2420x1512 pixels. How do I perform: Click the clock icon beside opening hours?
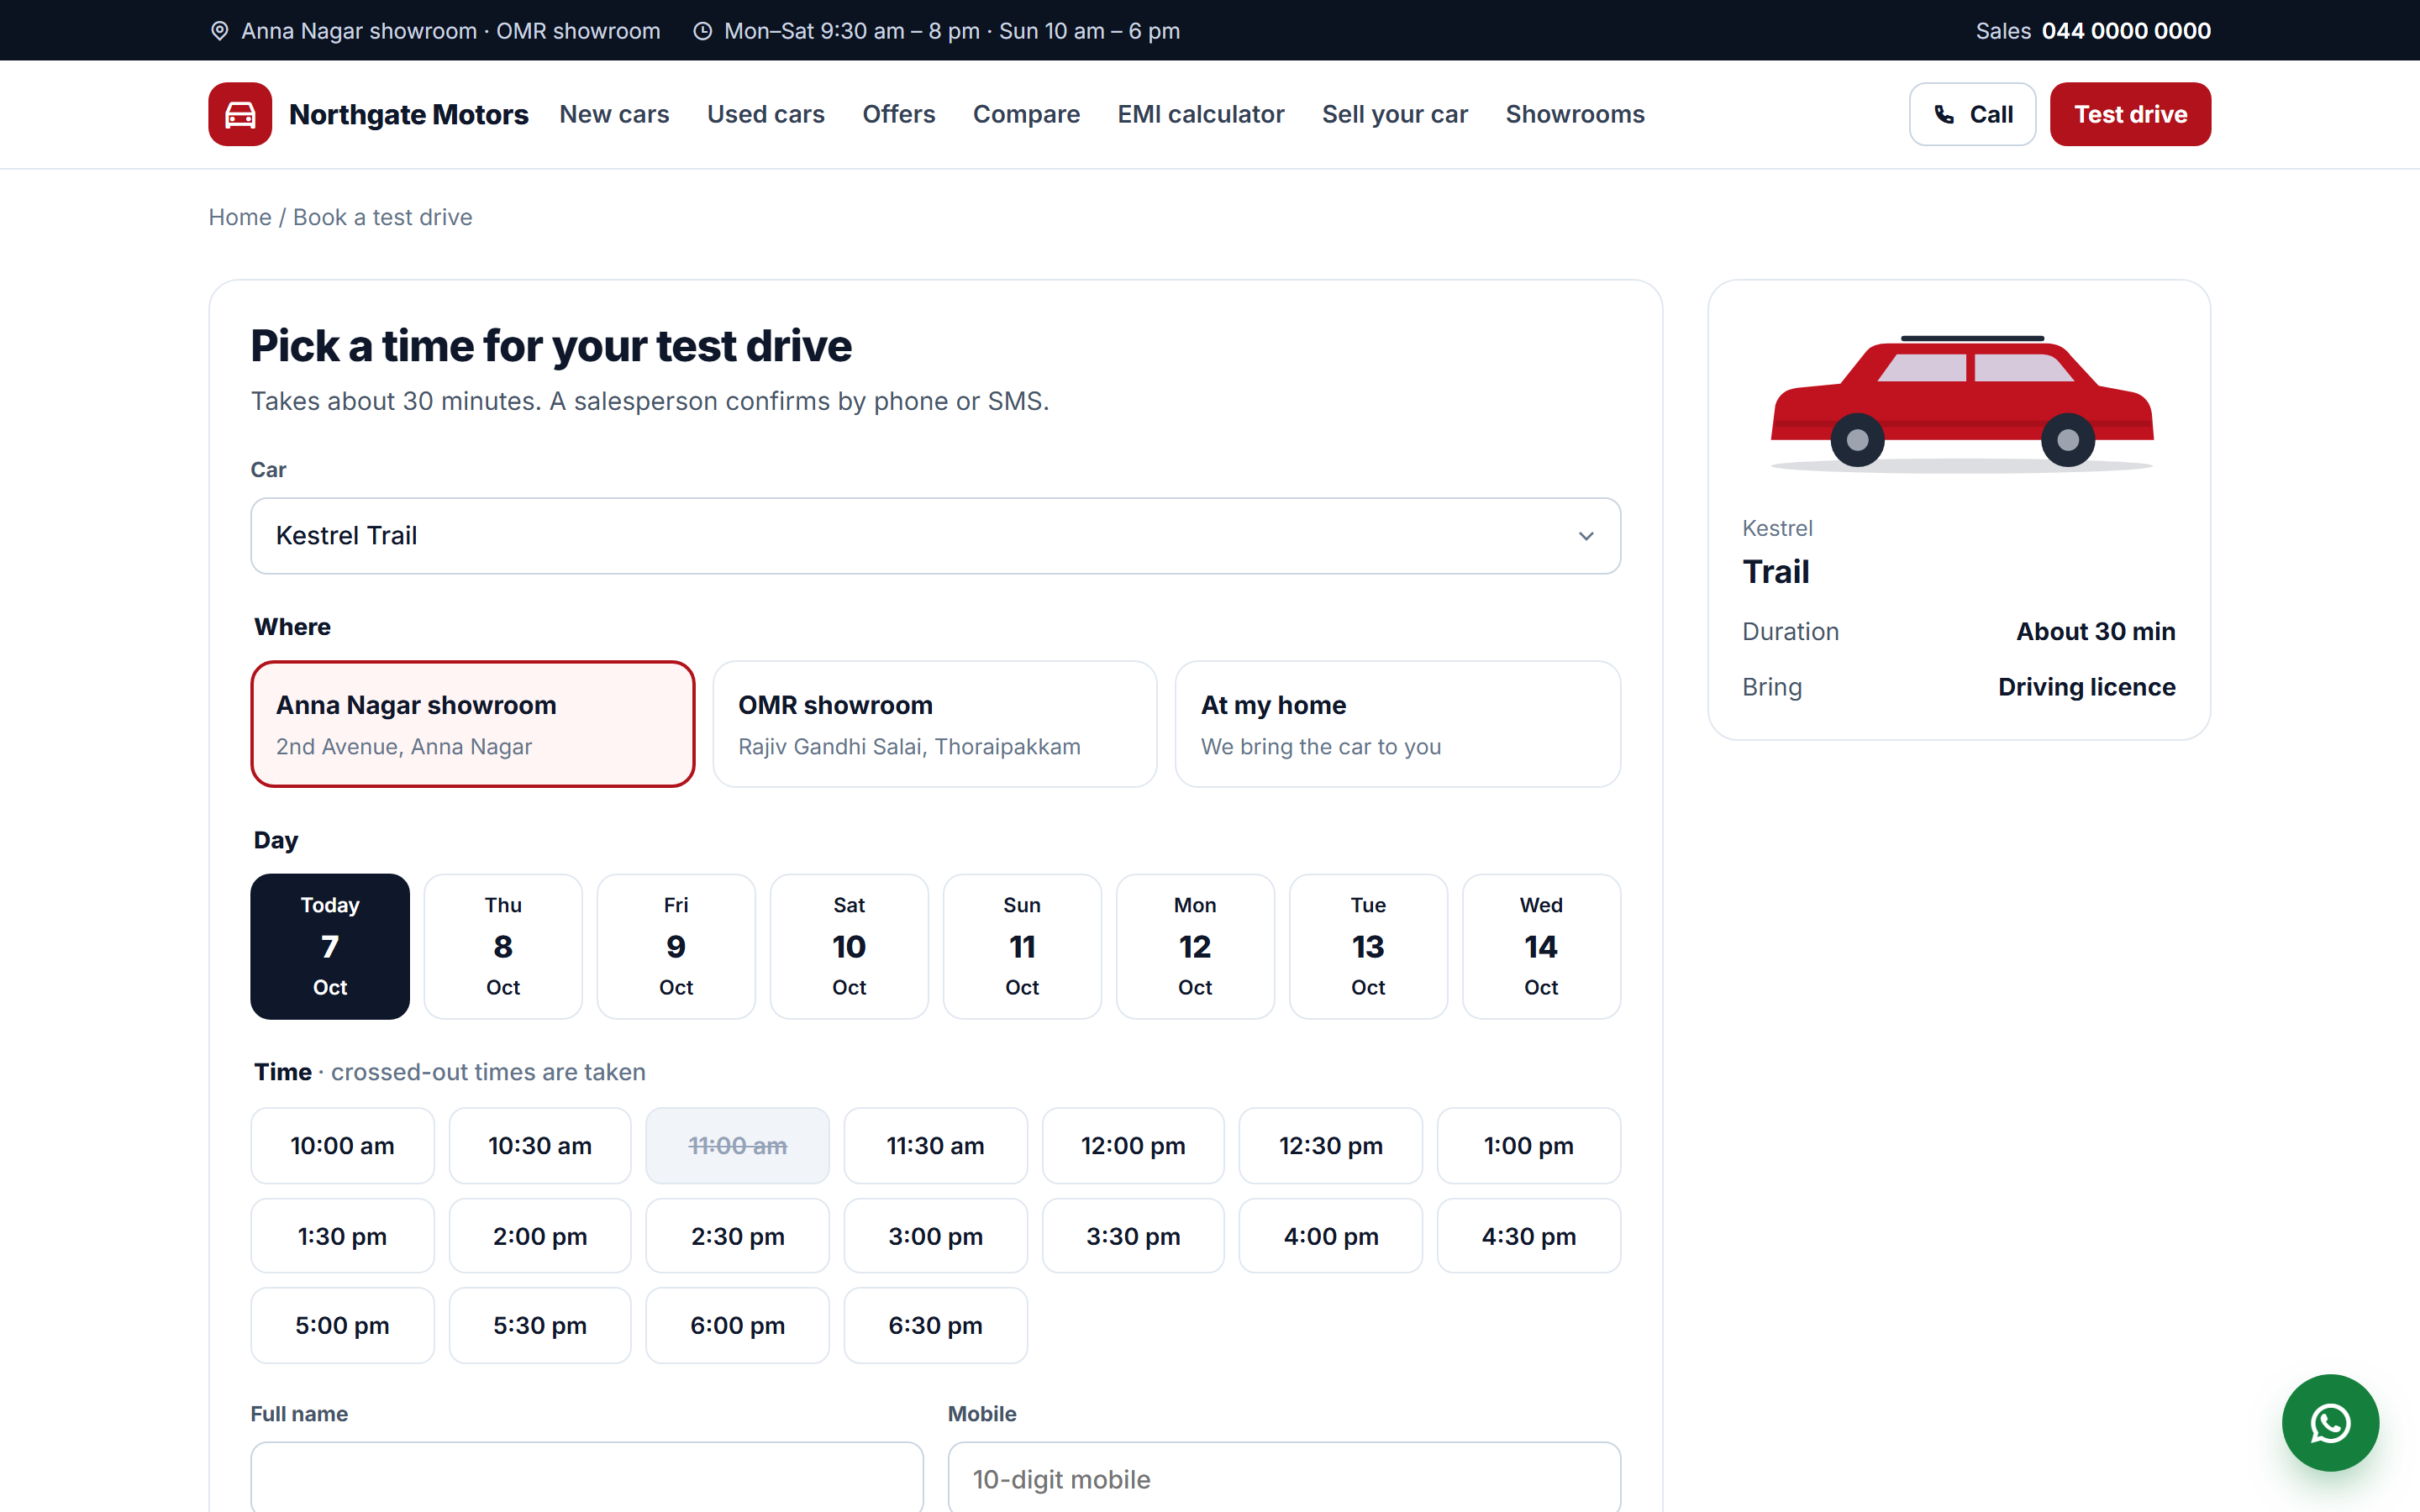[703, 31]
